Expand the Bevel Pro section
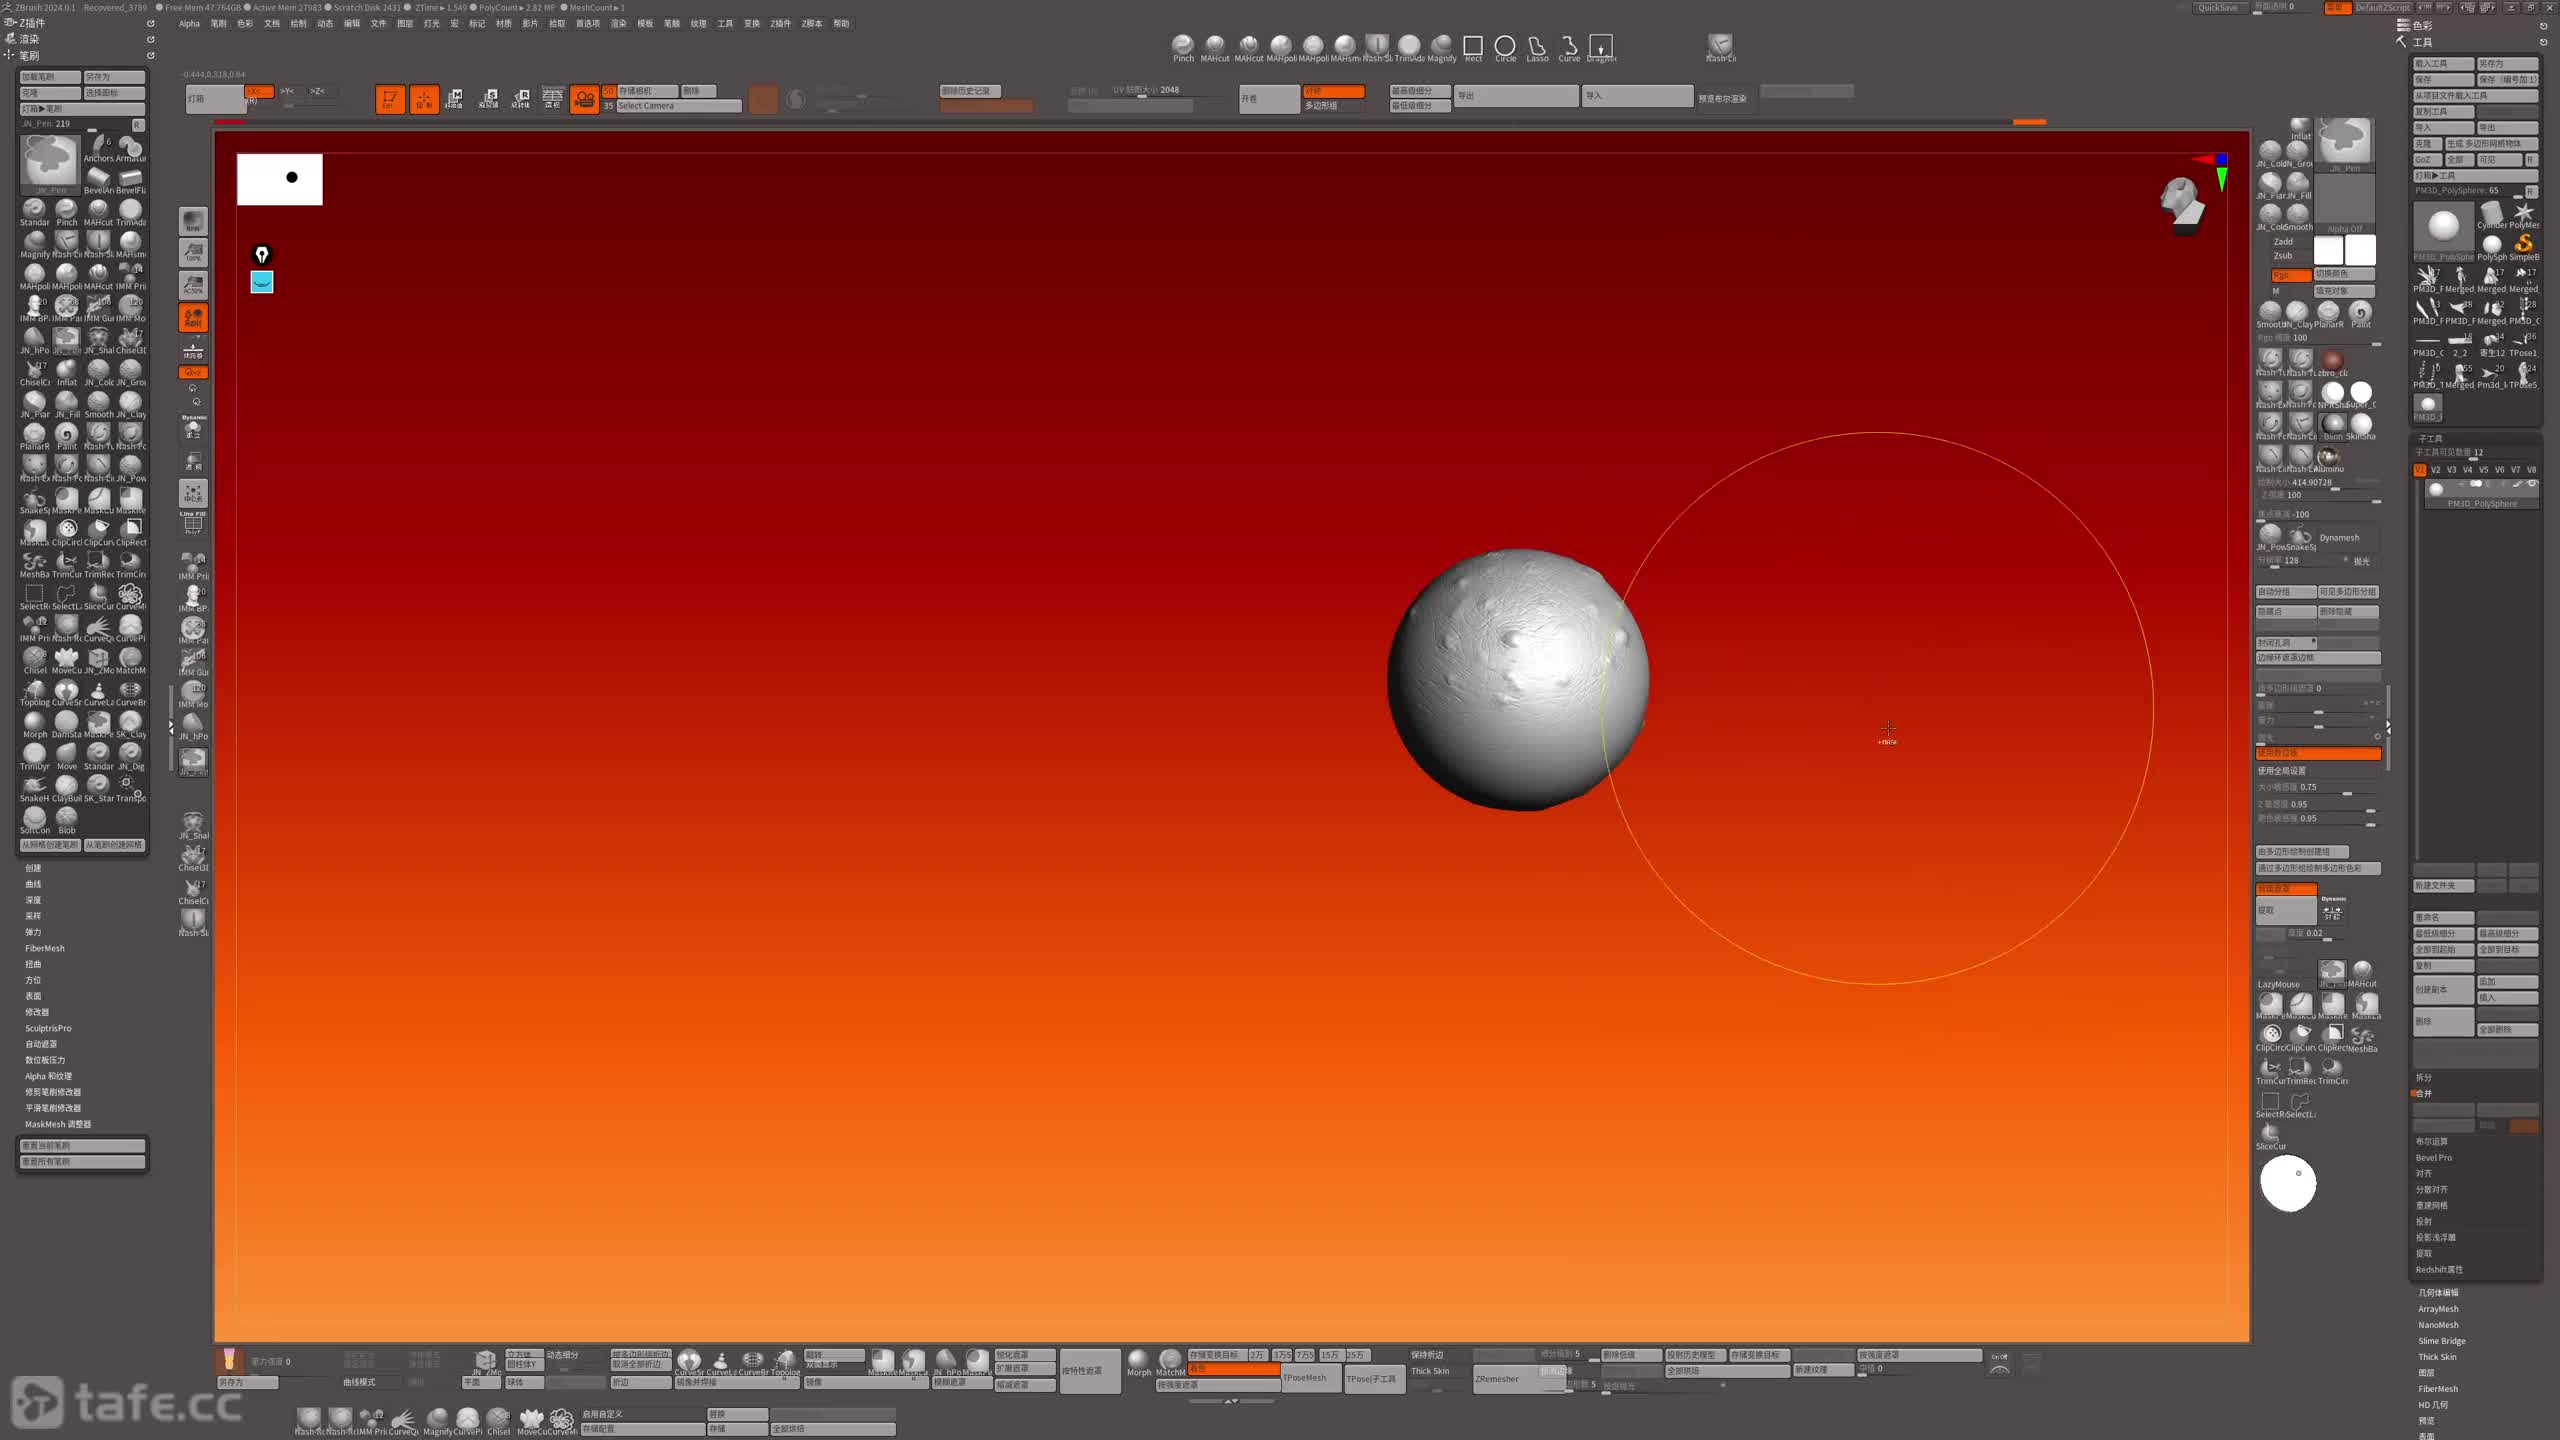This screenshot has width=2560, height=1440. (x=2434, y=1157)
